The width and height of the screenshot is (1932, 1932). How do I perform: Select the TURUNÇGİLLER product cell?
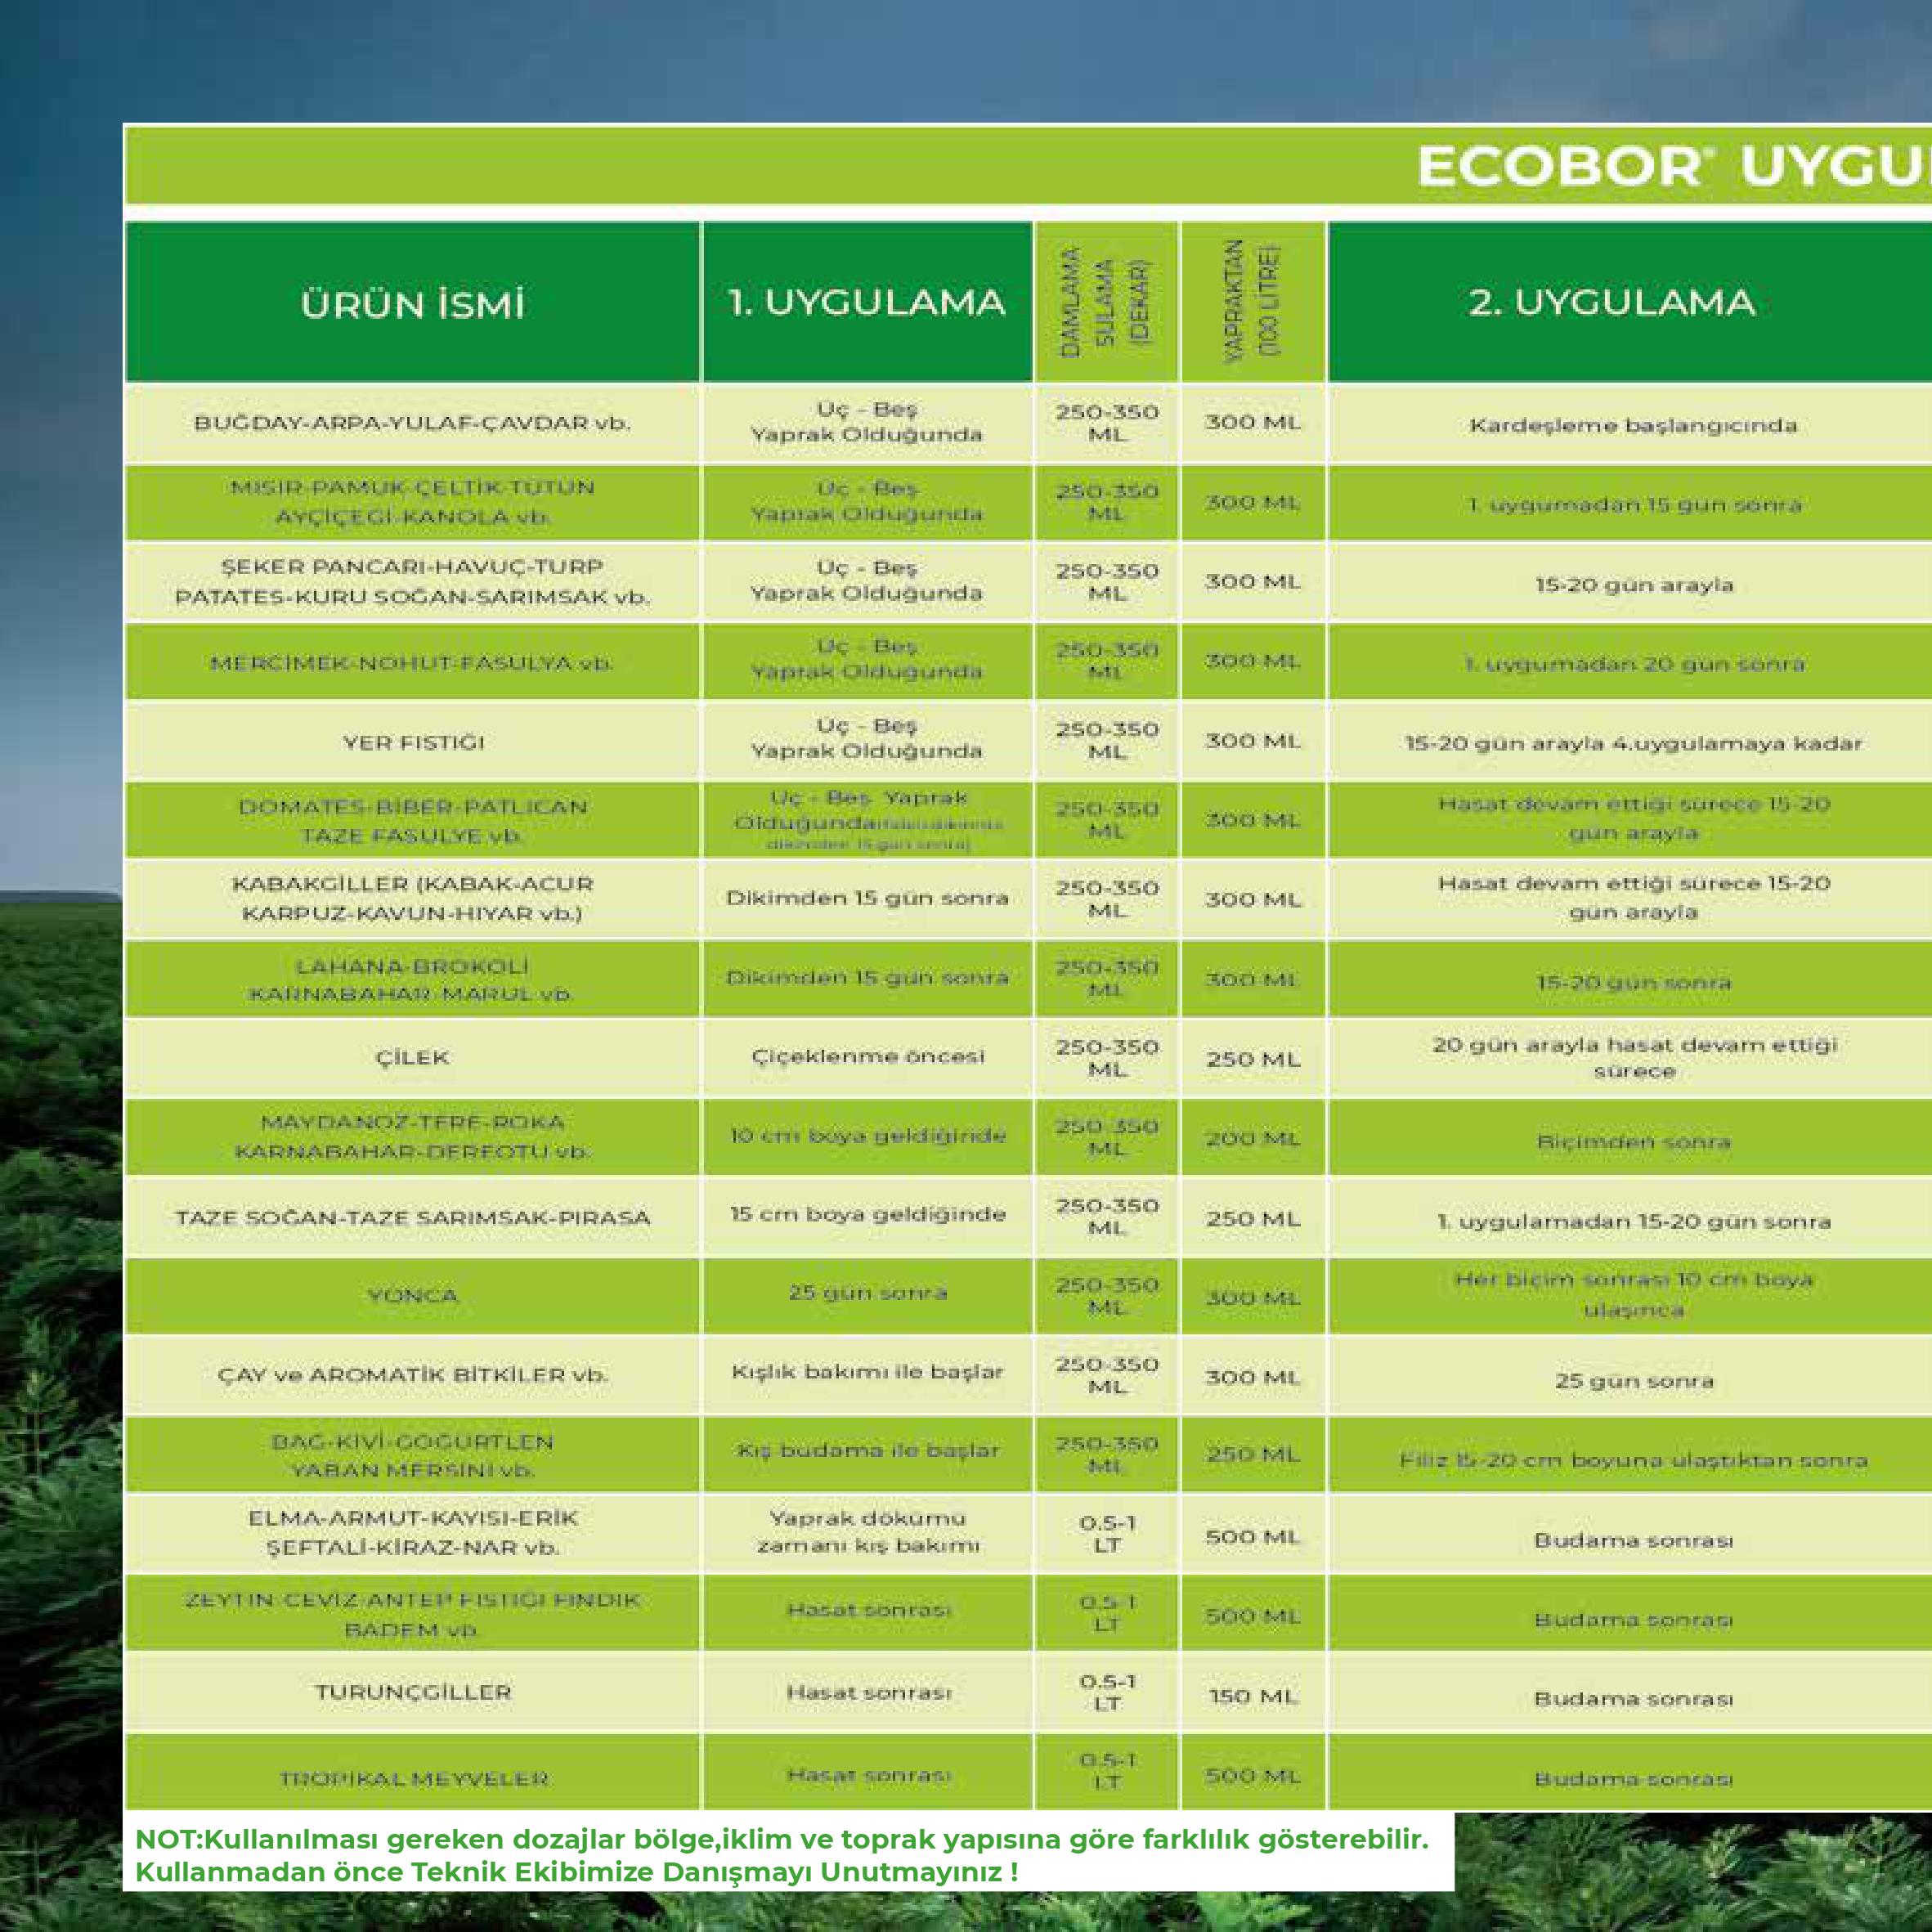[x=412, y=1692]
